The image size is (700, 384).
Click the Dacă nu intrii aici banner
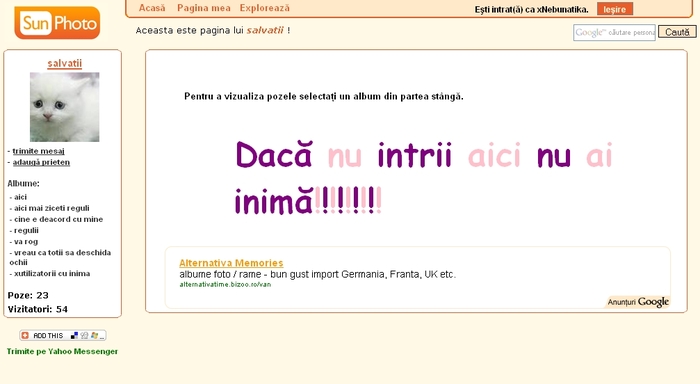pyautogui.click(x=424, y=179)
